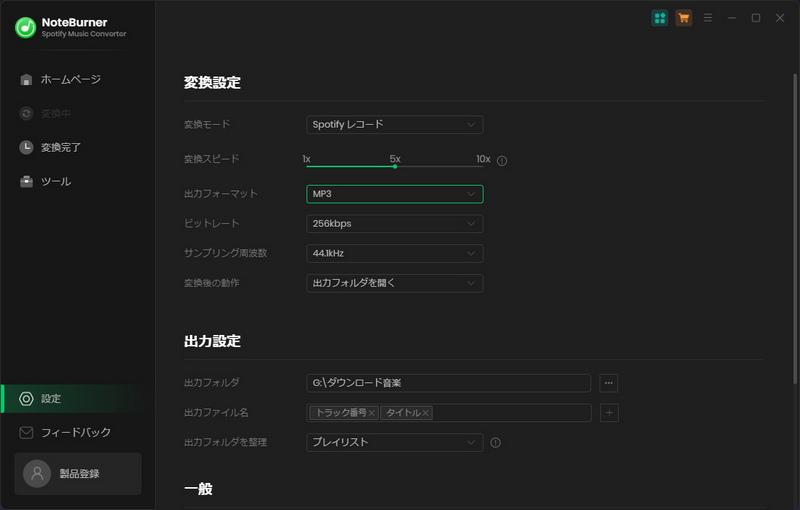This screenshot has width=800, height=510.
Task: Click the plus icon to add filename tag
Action: point(609,413)
